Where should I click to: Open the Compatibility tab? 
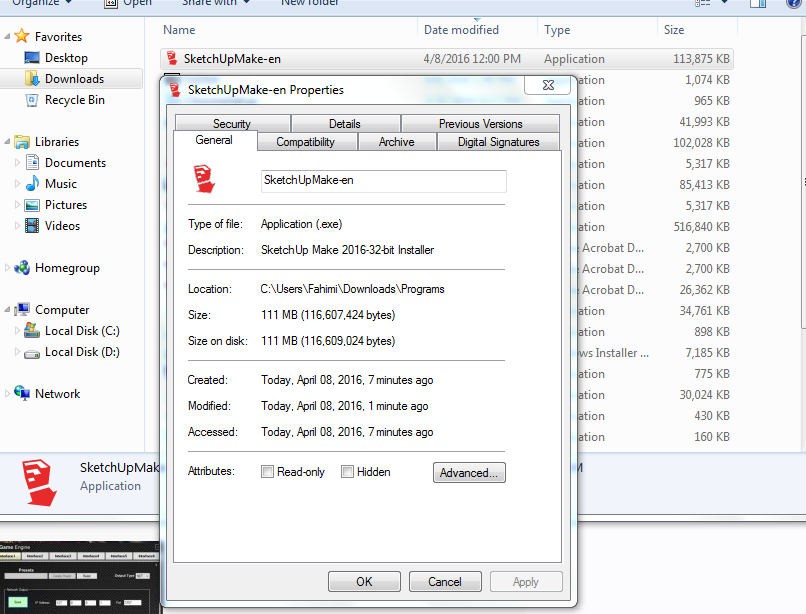coord(306,141)
